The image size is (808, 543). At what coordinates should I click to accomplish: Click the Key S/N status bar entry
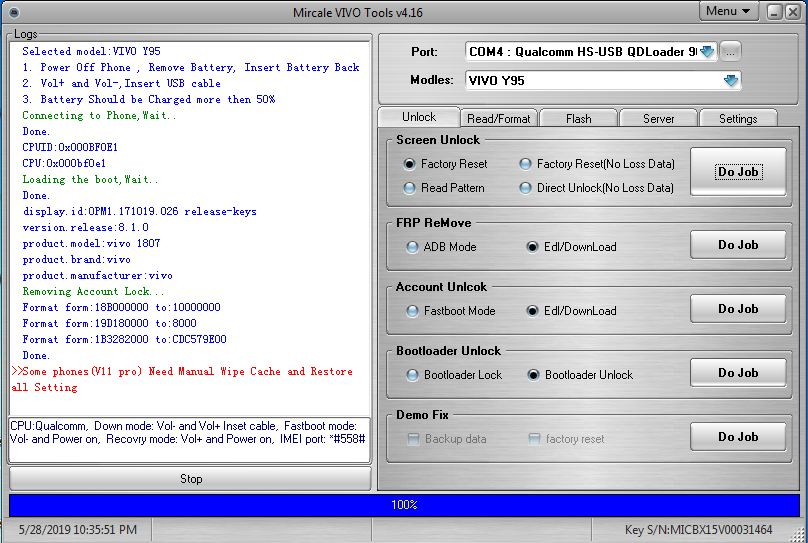(698, 530)
